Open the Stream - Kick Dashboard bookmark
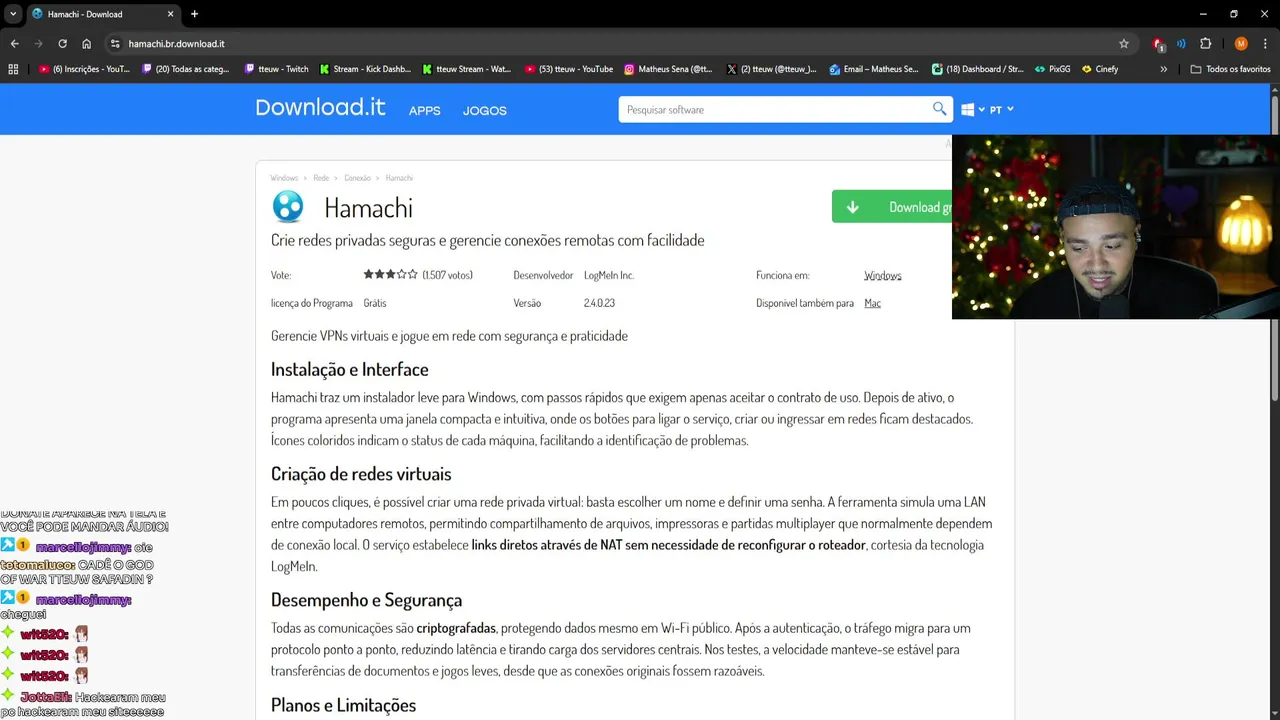Viewport: 1280px width, 720px height. pyautogui.click(x=365, y=69)
